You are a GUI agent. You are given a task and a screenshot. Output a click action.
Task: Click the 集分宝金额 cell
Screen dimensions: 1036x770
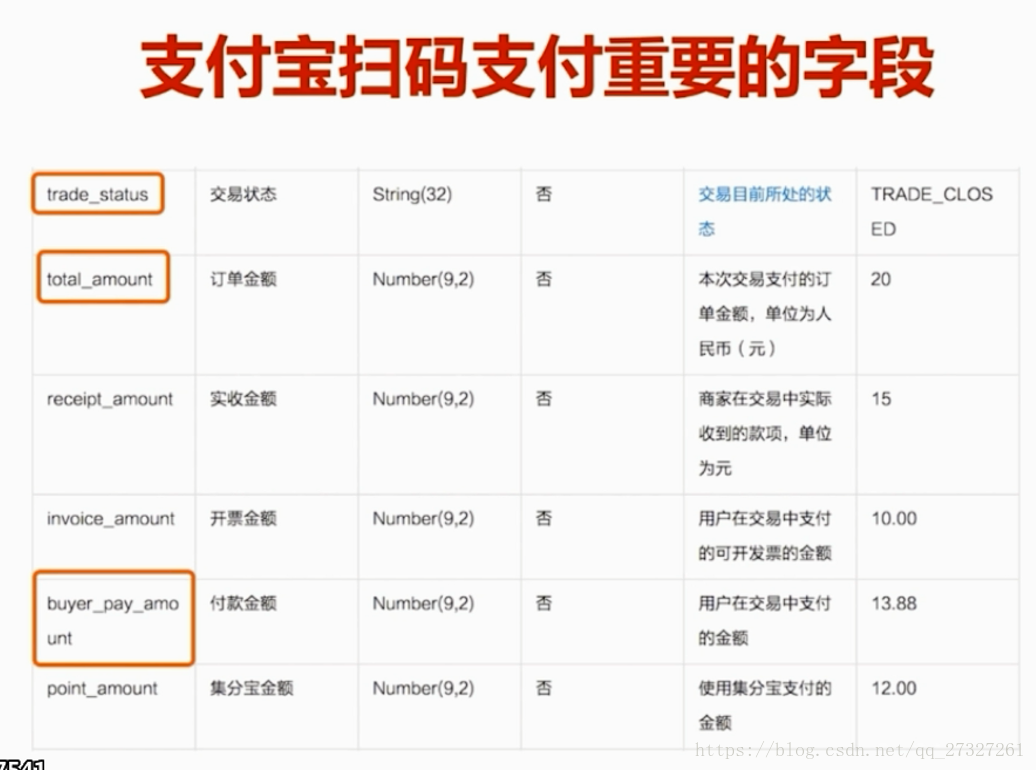point(251,689)
